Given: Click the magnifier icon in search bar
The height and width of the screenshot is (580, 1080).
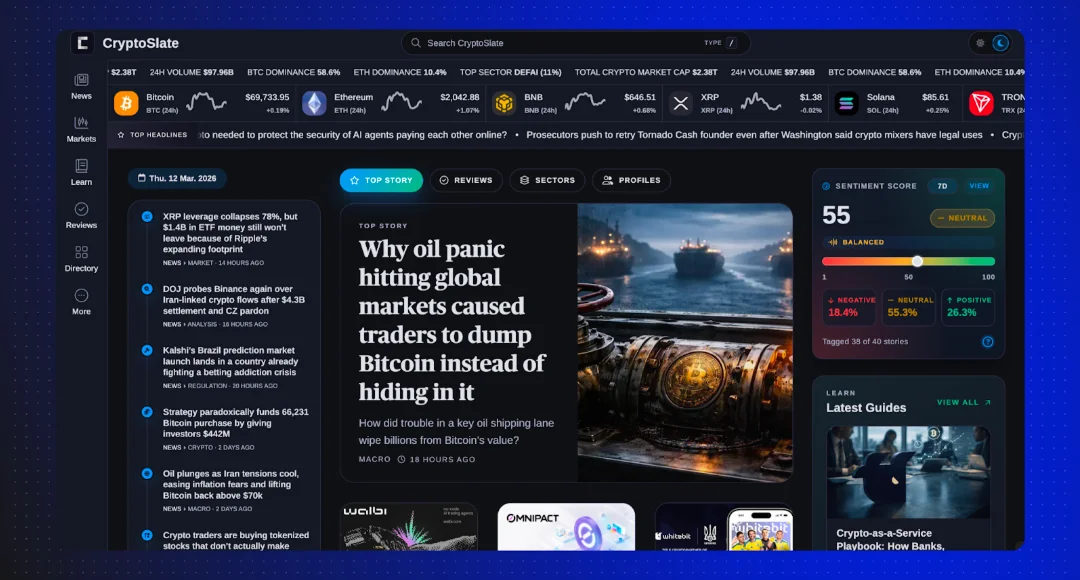Looking at the screenshot, I should pos(416,43).
